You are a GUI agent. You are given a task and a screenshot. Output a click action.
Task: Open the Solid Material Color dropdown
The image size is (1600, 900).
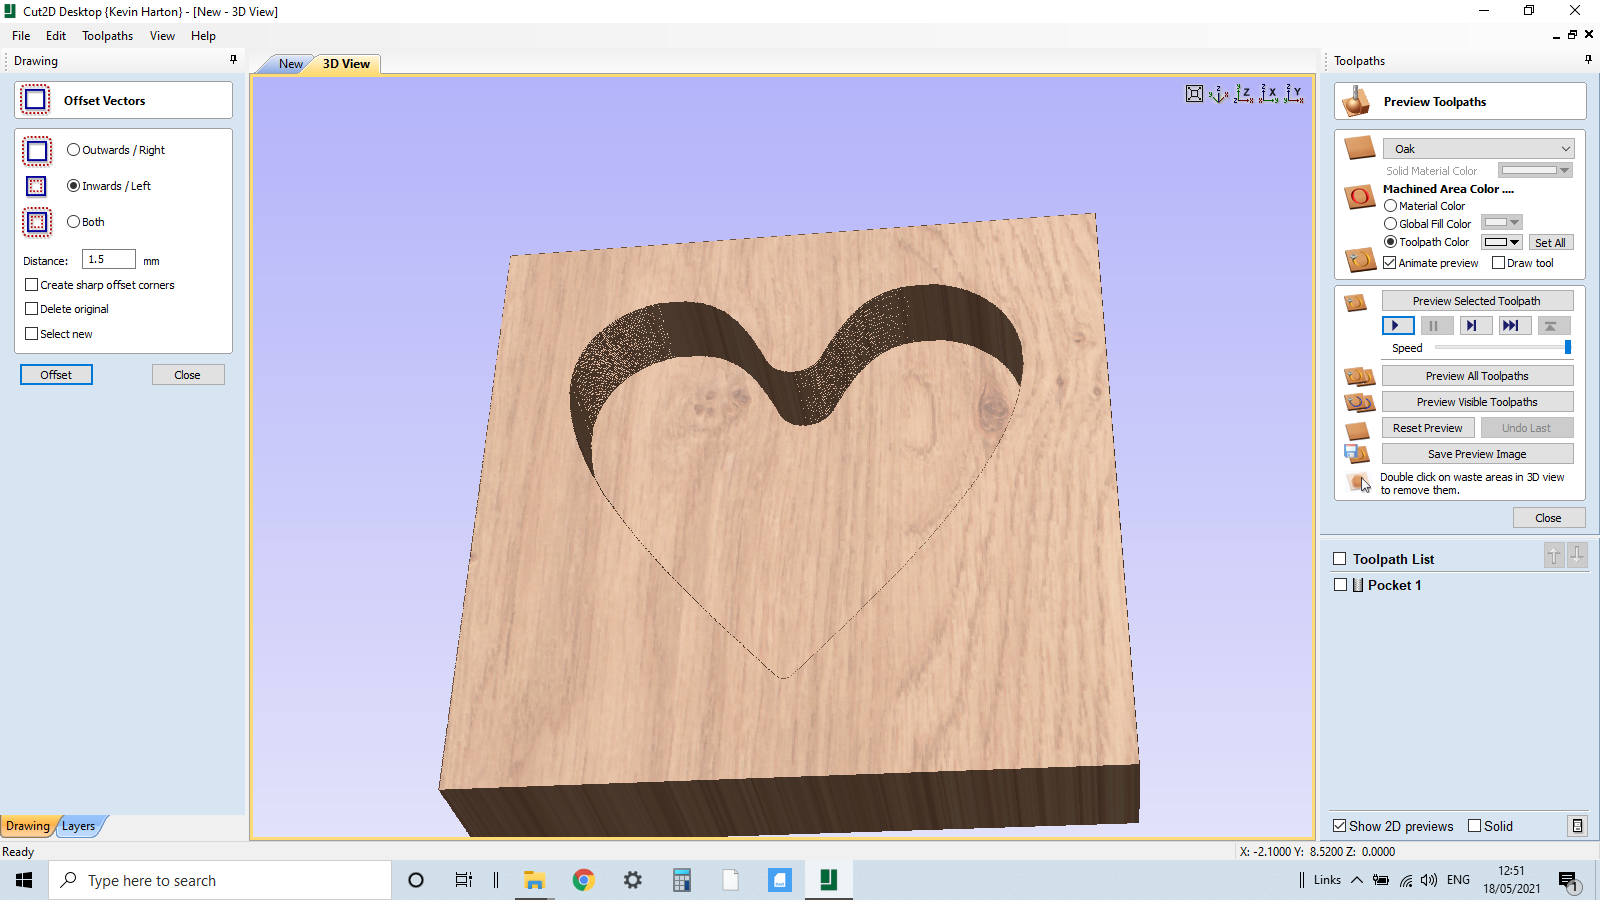[1536, 171]
